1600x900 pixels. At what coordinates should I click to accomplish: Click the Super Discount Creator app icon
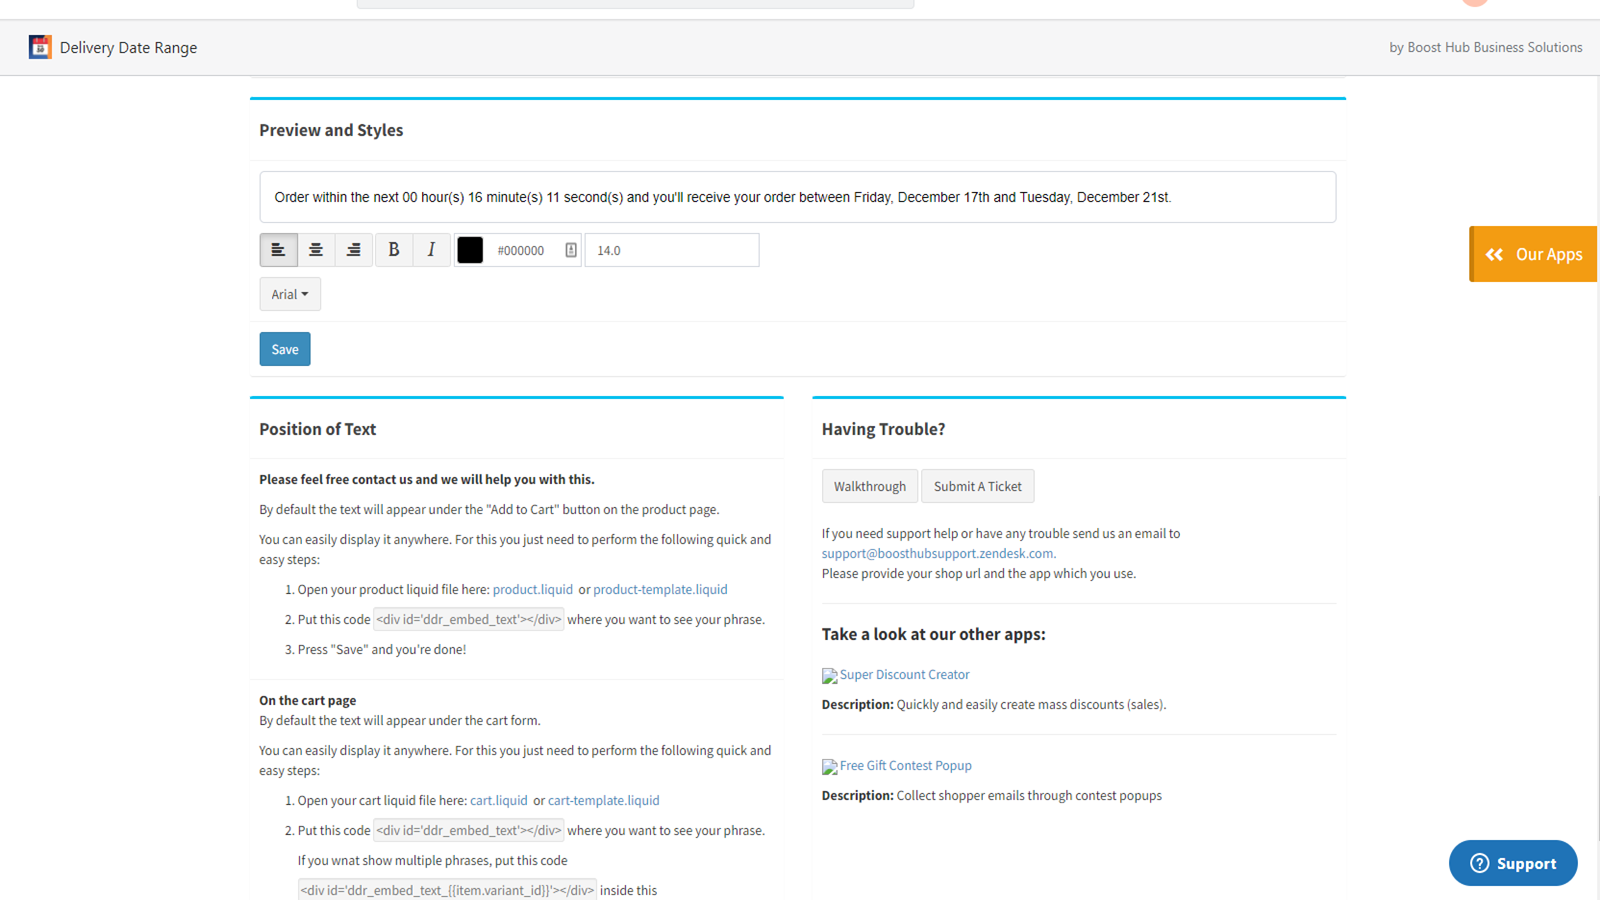(x=829, y=676)
